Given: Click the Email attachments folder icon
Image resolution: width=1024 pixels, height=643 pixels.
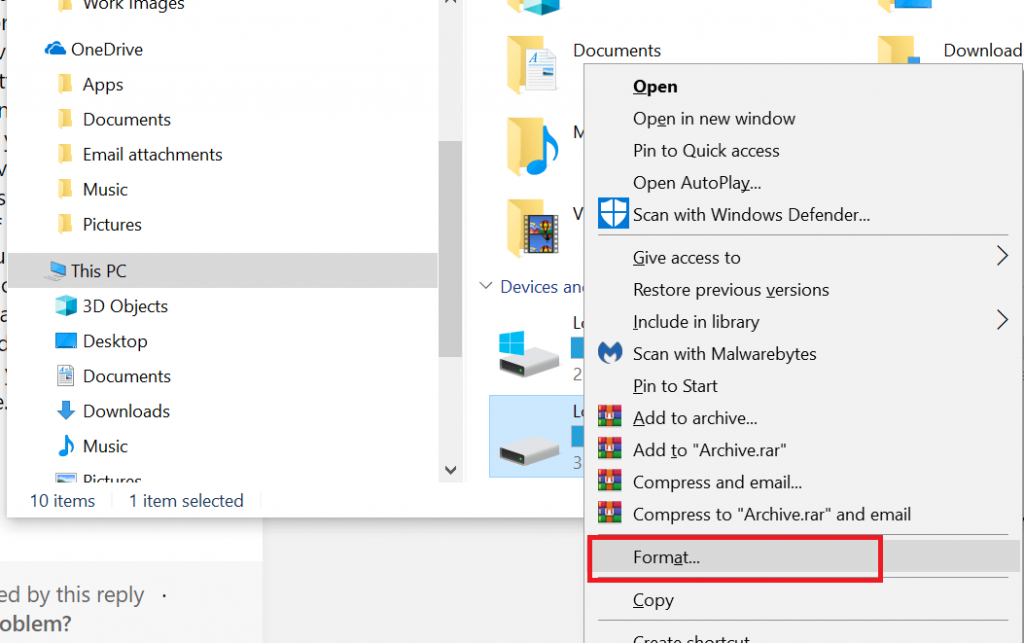Looking at the screenshot, I should tap(65, 154).
